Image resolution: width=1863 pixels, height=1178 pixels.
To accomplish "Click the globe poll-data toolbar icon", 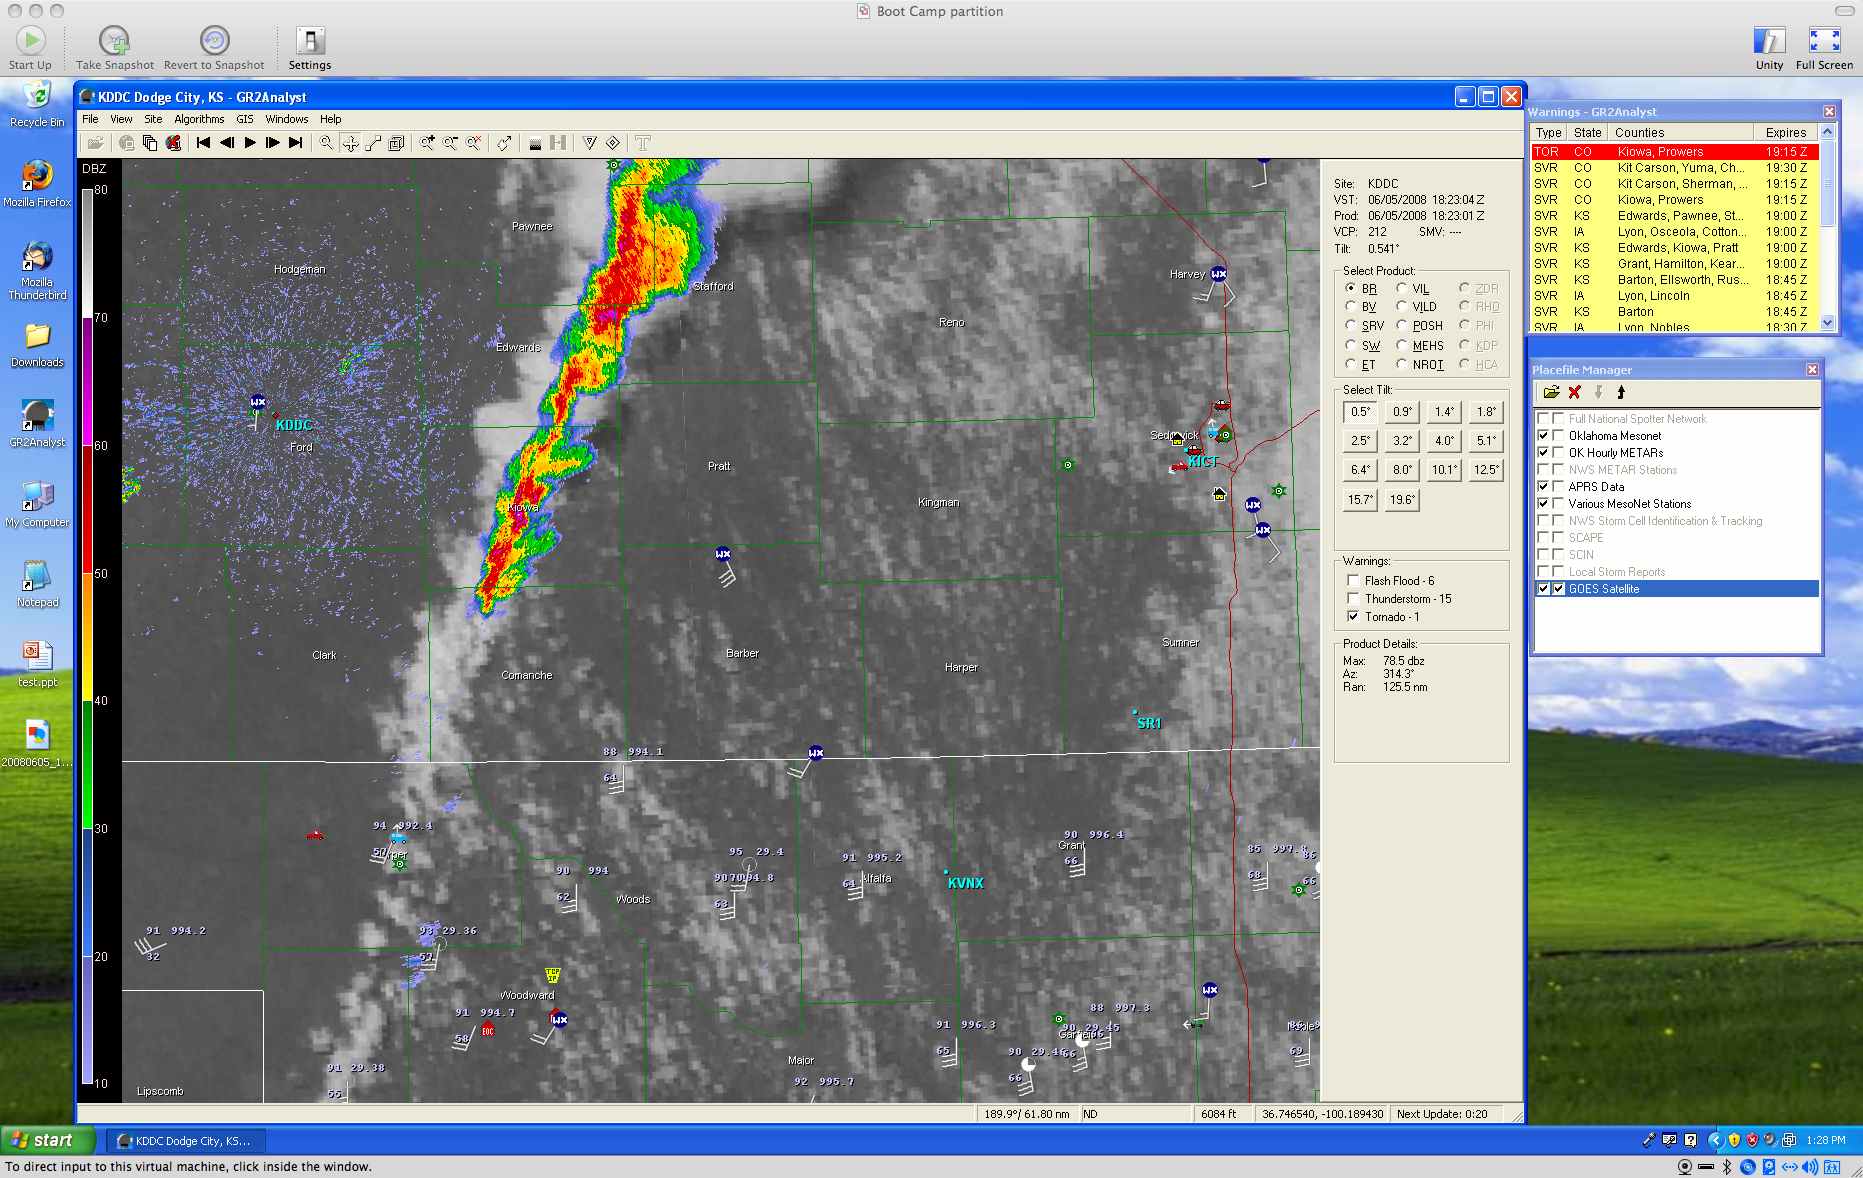I will point(127,143).
